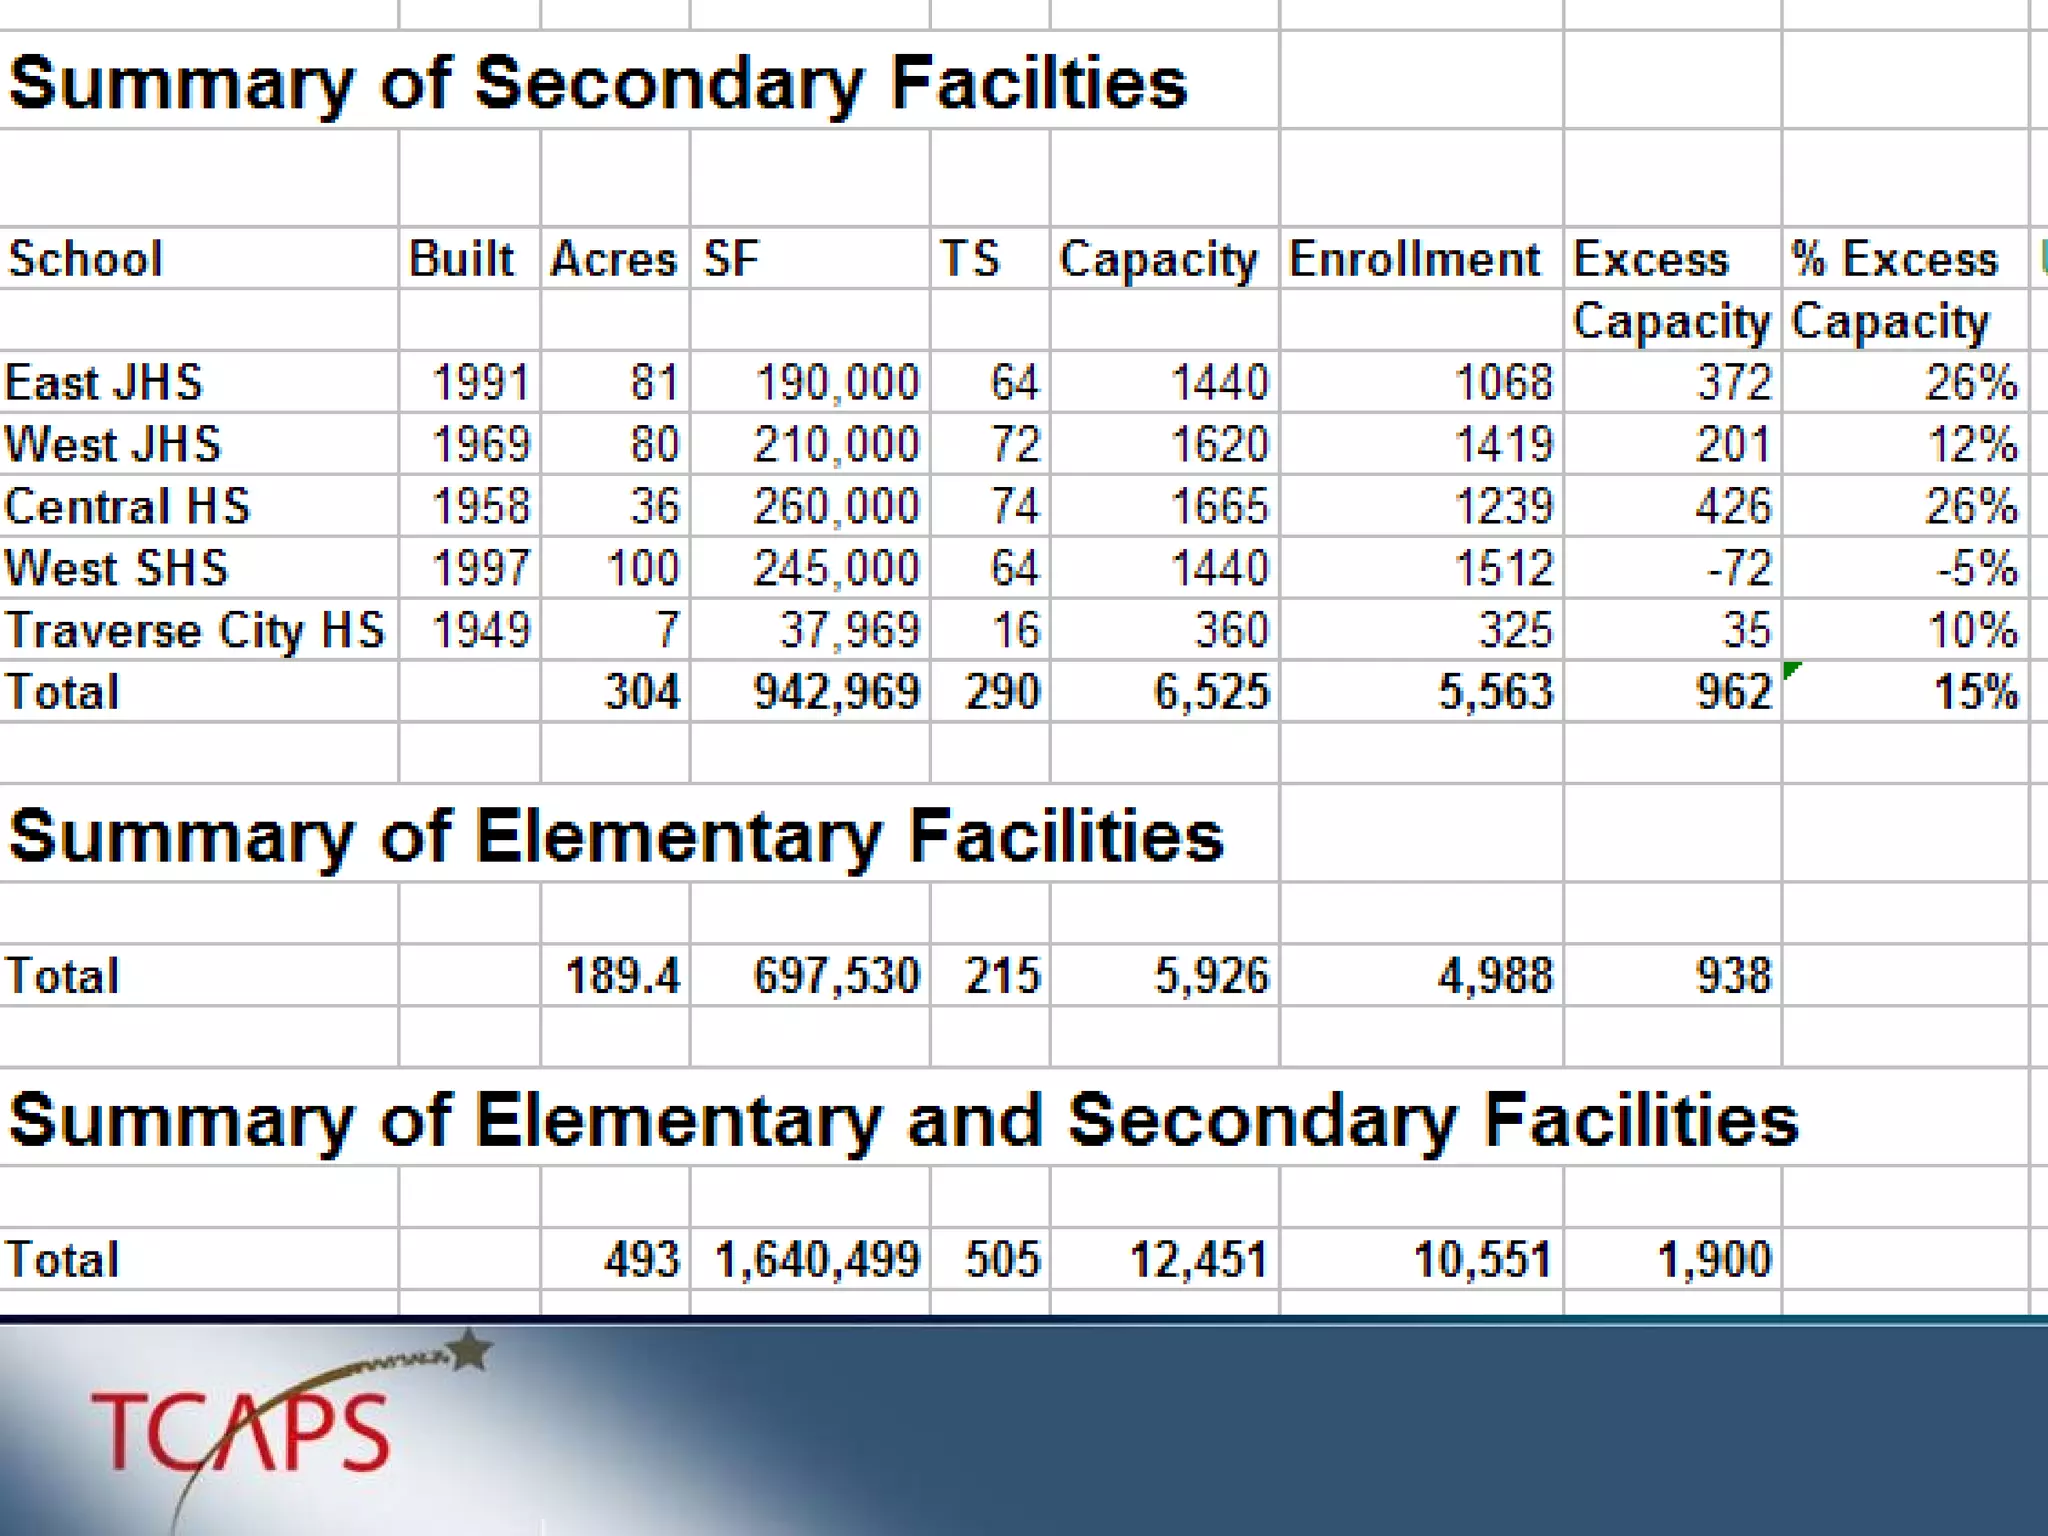The width and height of the screenshot is (2048, 1536).
Task: Select the 15% total excess capacity cell
Action: (1974, 692)
